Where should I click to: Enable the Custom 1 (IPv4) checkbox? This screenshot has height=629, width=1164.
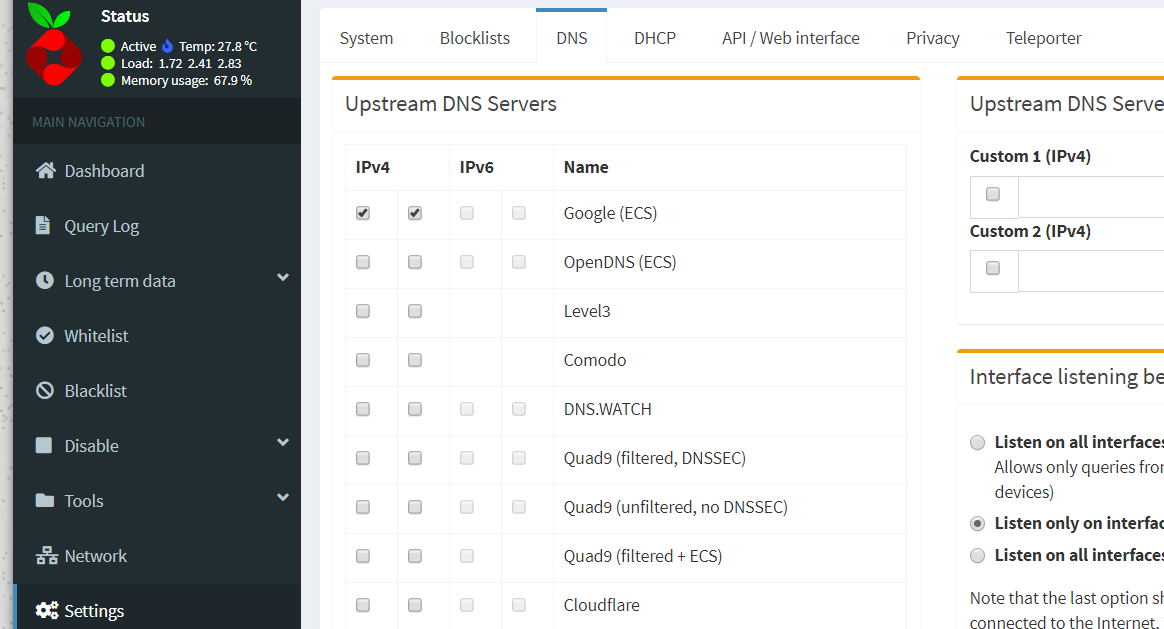pyautogui.click(x=993, y=194)
